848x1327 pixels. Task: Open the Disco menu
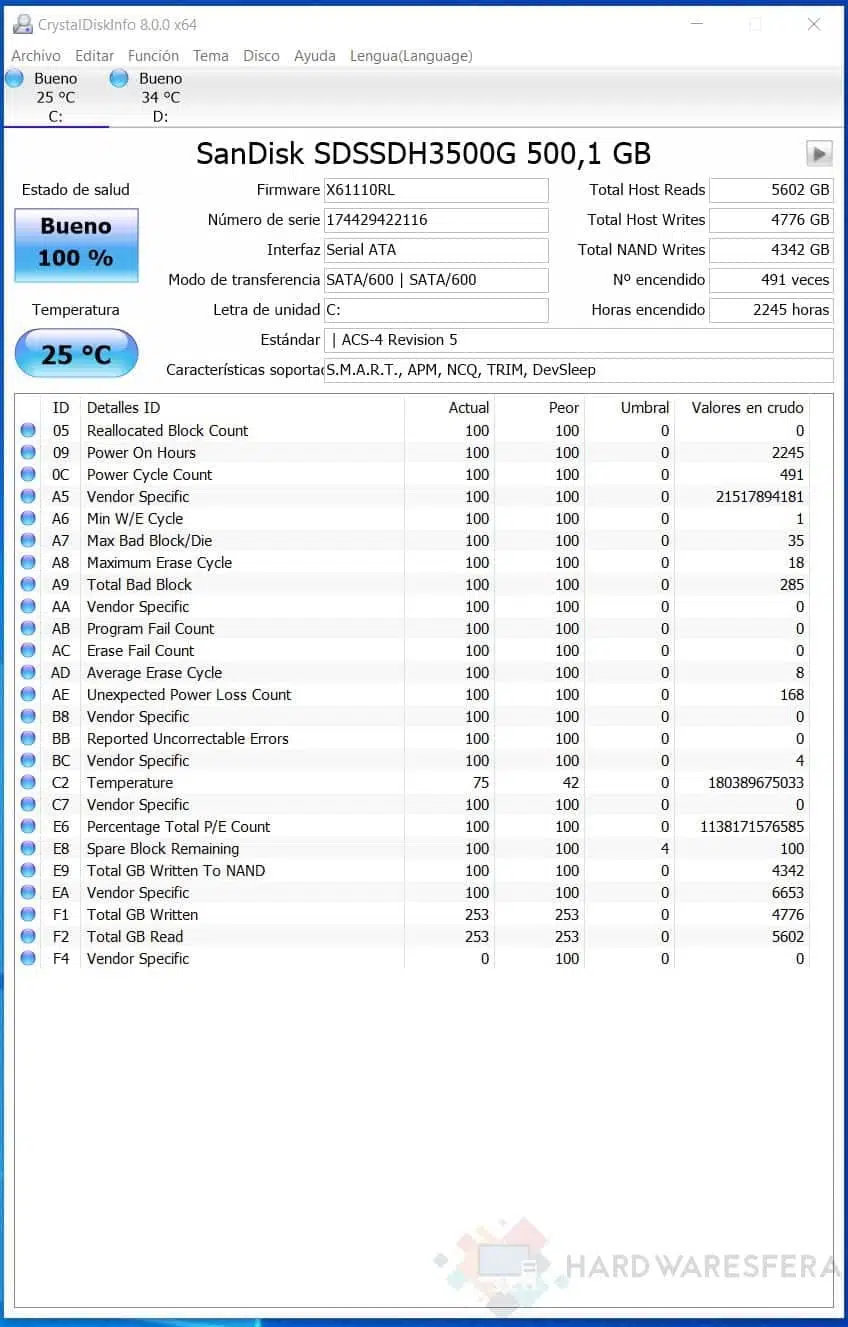(x=262, y=56)
